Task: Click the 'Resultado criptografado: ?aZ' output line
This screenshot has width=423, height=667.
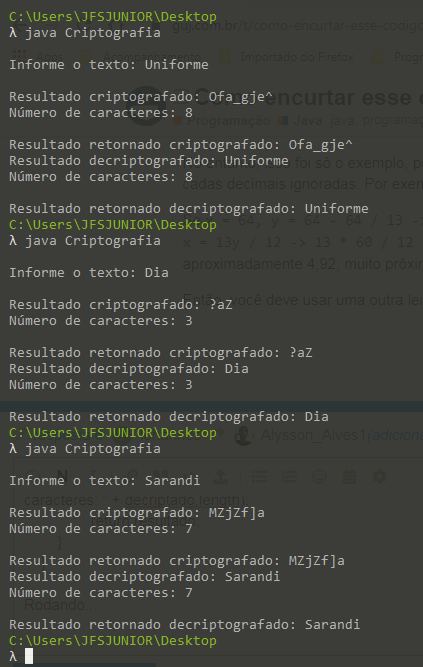Action: click(x=121, y=304)
